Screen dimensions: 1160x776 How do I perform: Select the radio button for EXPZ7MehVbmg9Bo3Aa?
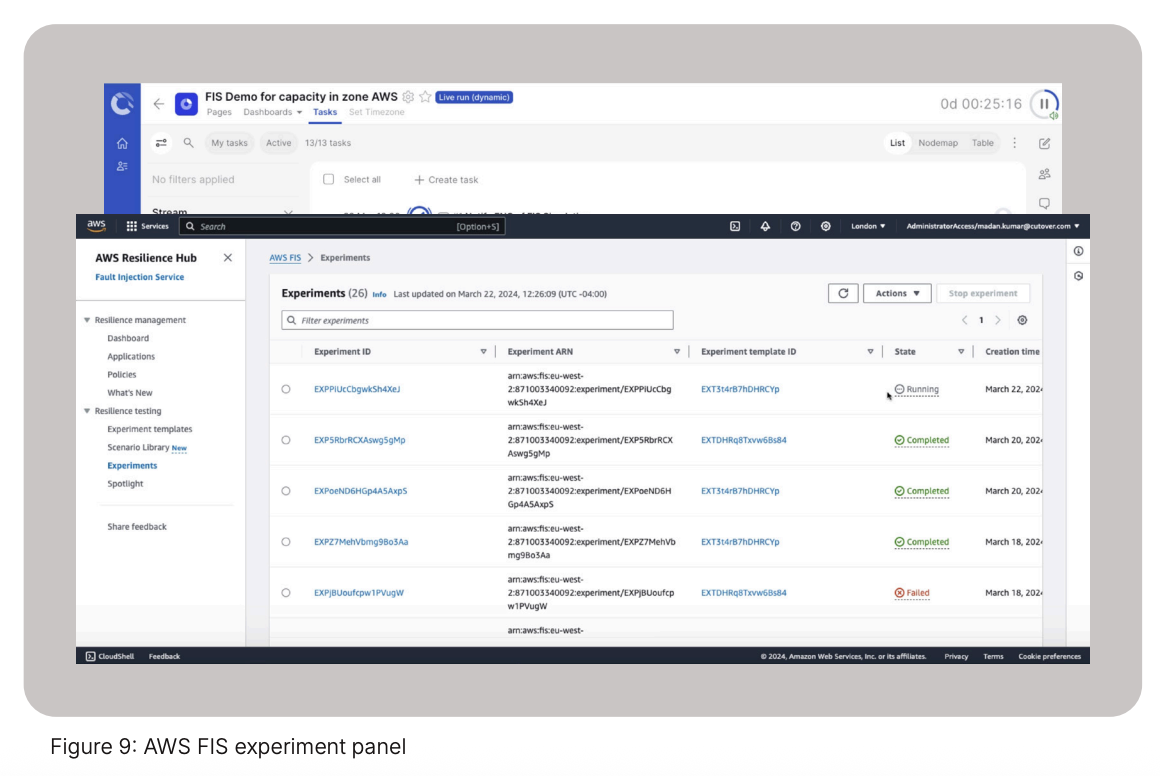pos(286,542)
